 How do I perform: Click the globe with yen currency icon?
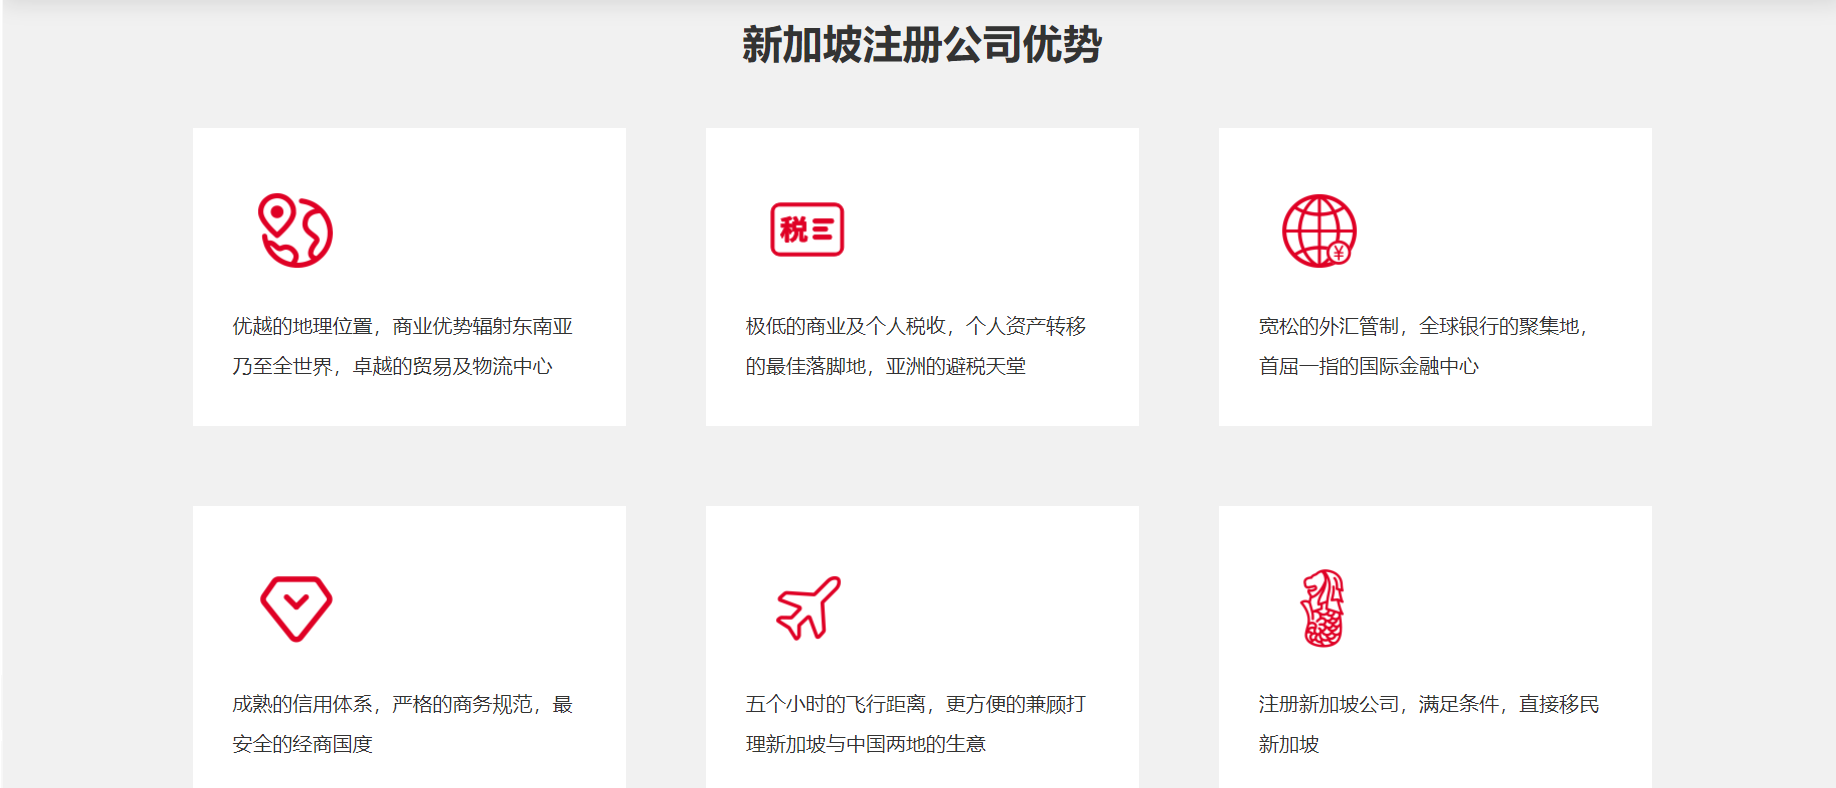(1319, 231)
